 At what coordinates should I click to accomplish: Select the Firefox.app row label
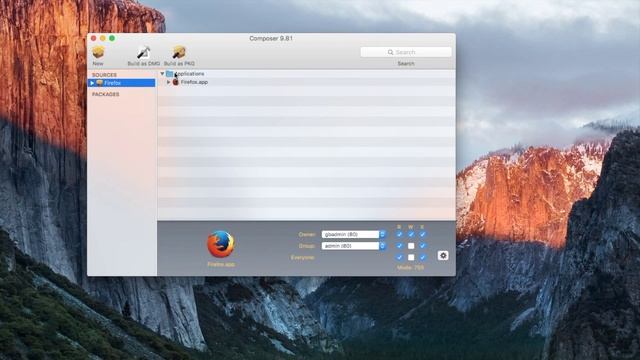[194, 82]
